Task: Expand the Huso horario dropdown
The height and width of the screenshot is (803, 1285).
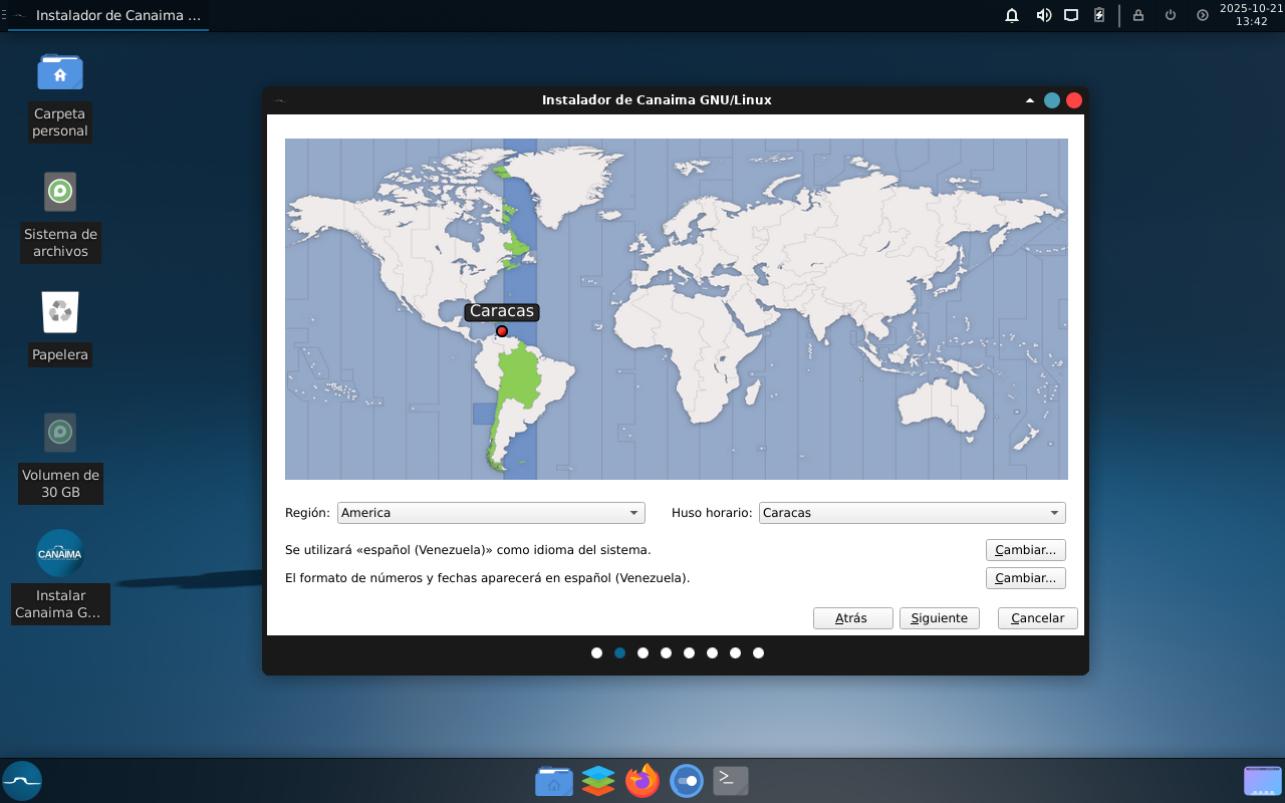Action: pos(911,513)
